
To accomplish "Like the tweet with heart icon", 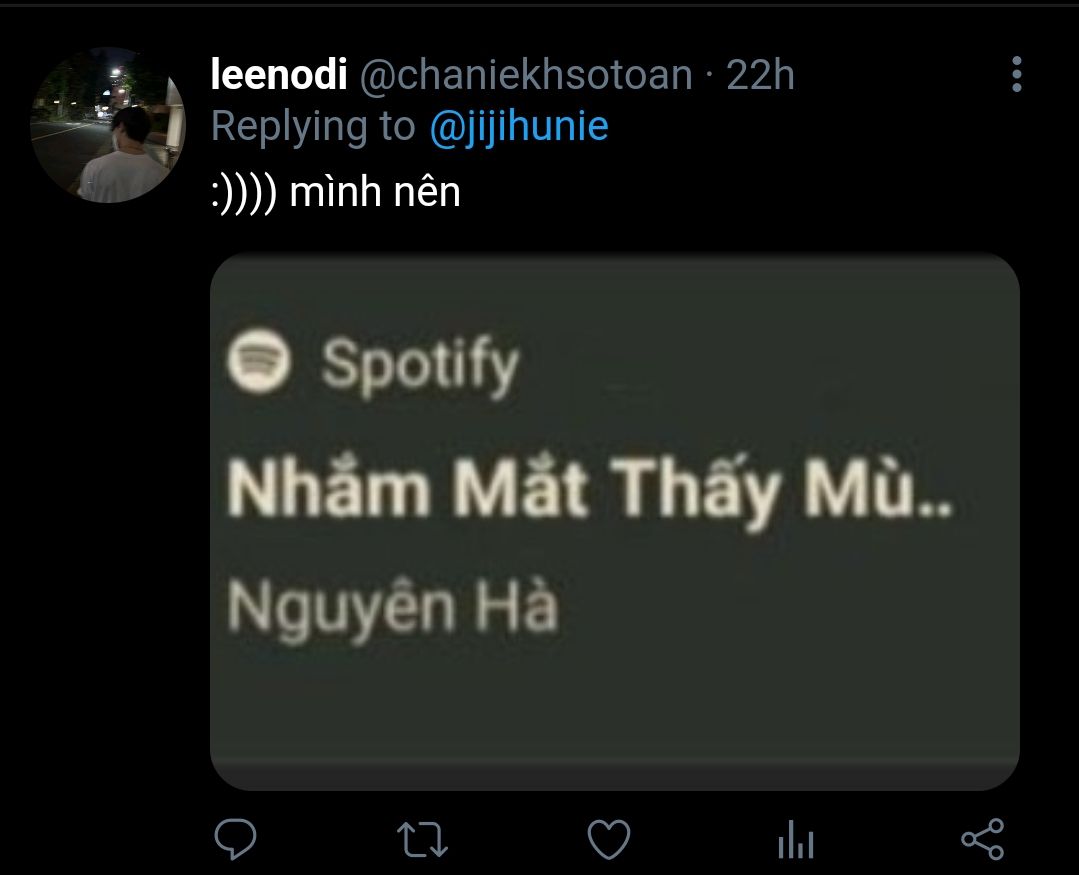I will pyautogui.click(x=608, y=839).
